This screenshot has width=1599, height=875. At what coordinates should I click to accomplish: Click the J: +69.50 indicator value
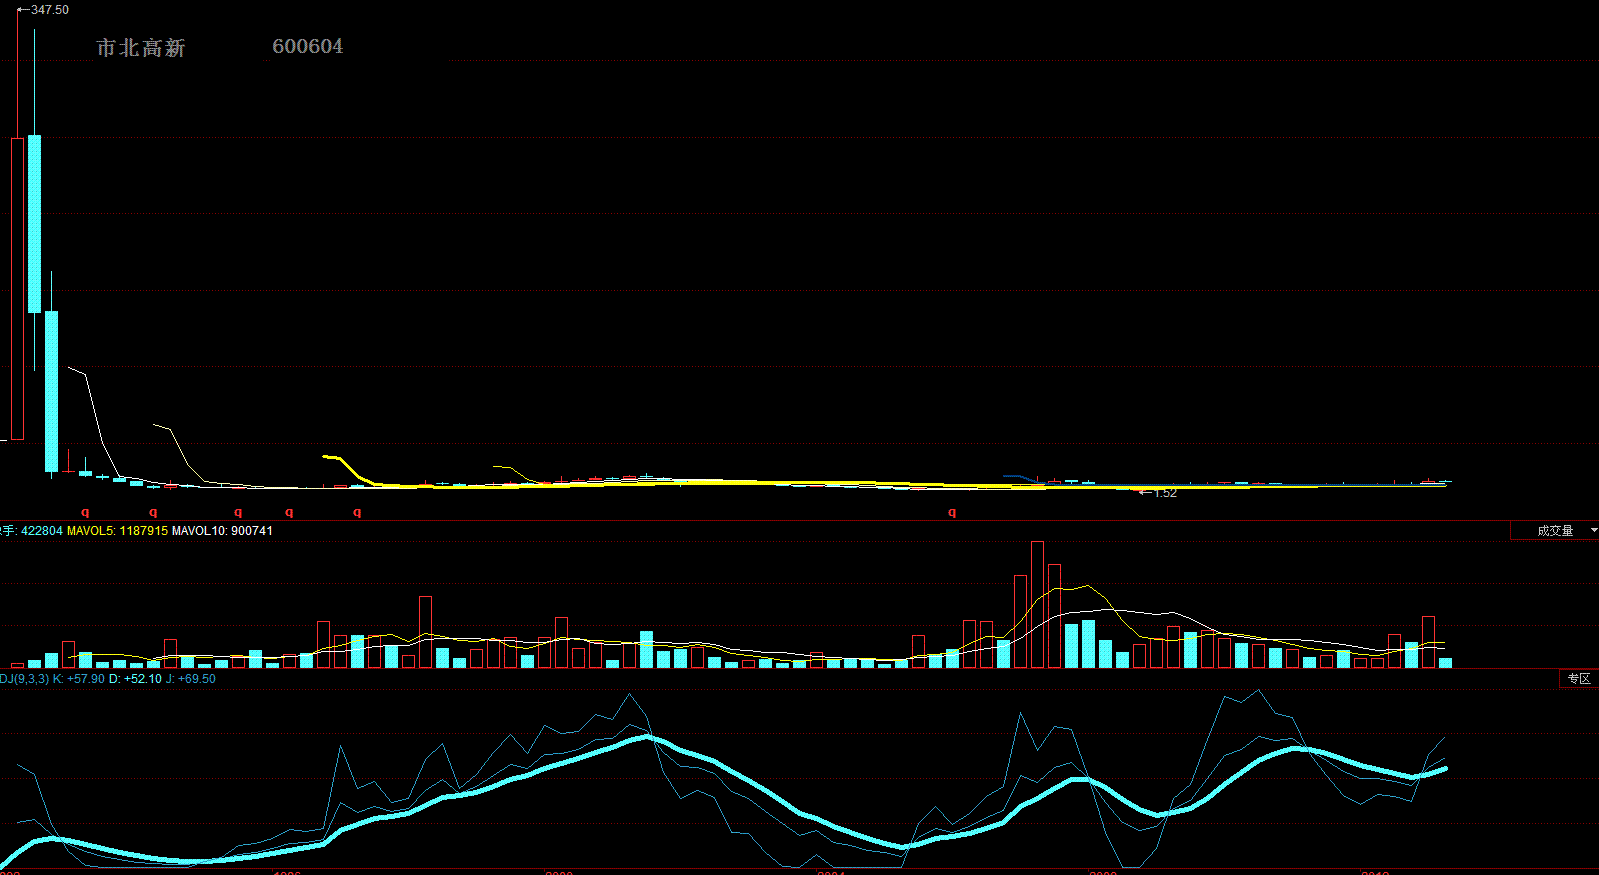click(x=191, y=679)
